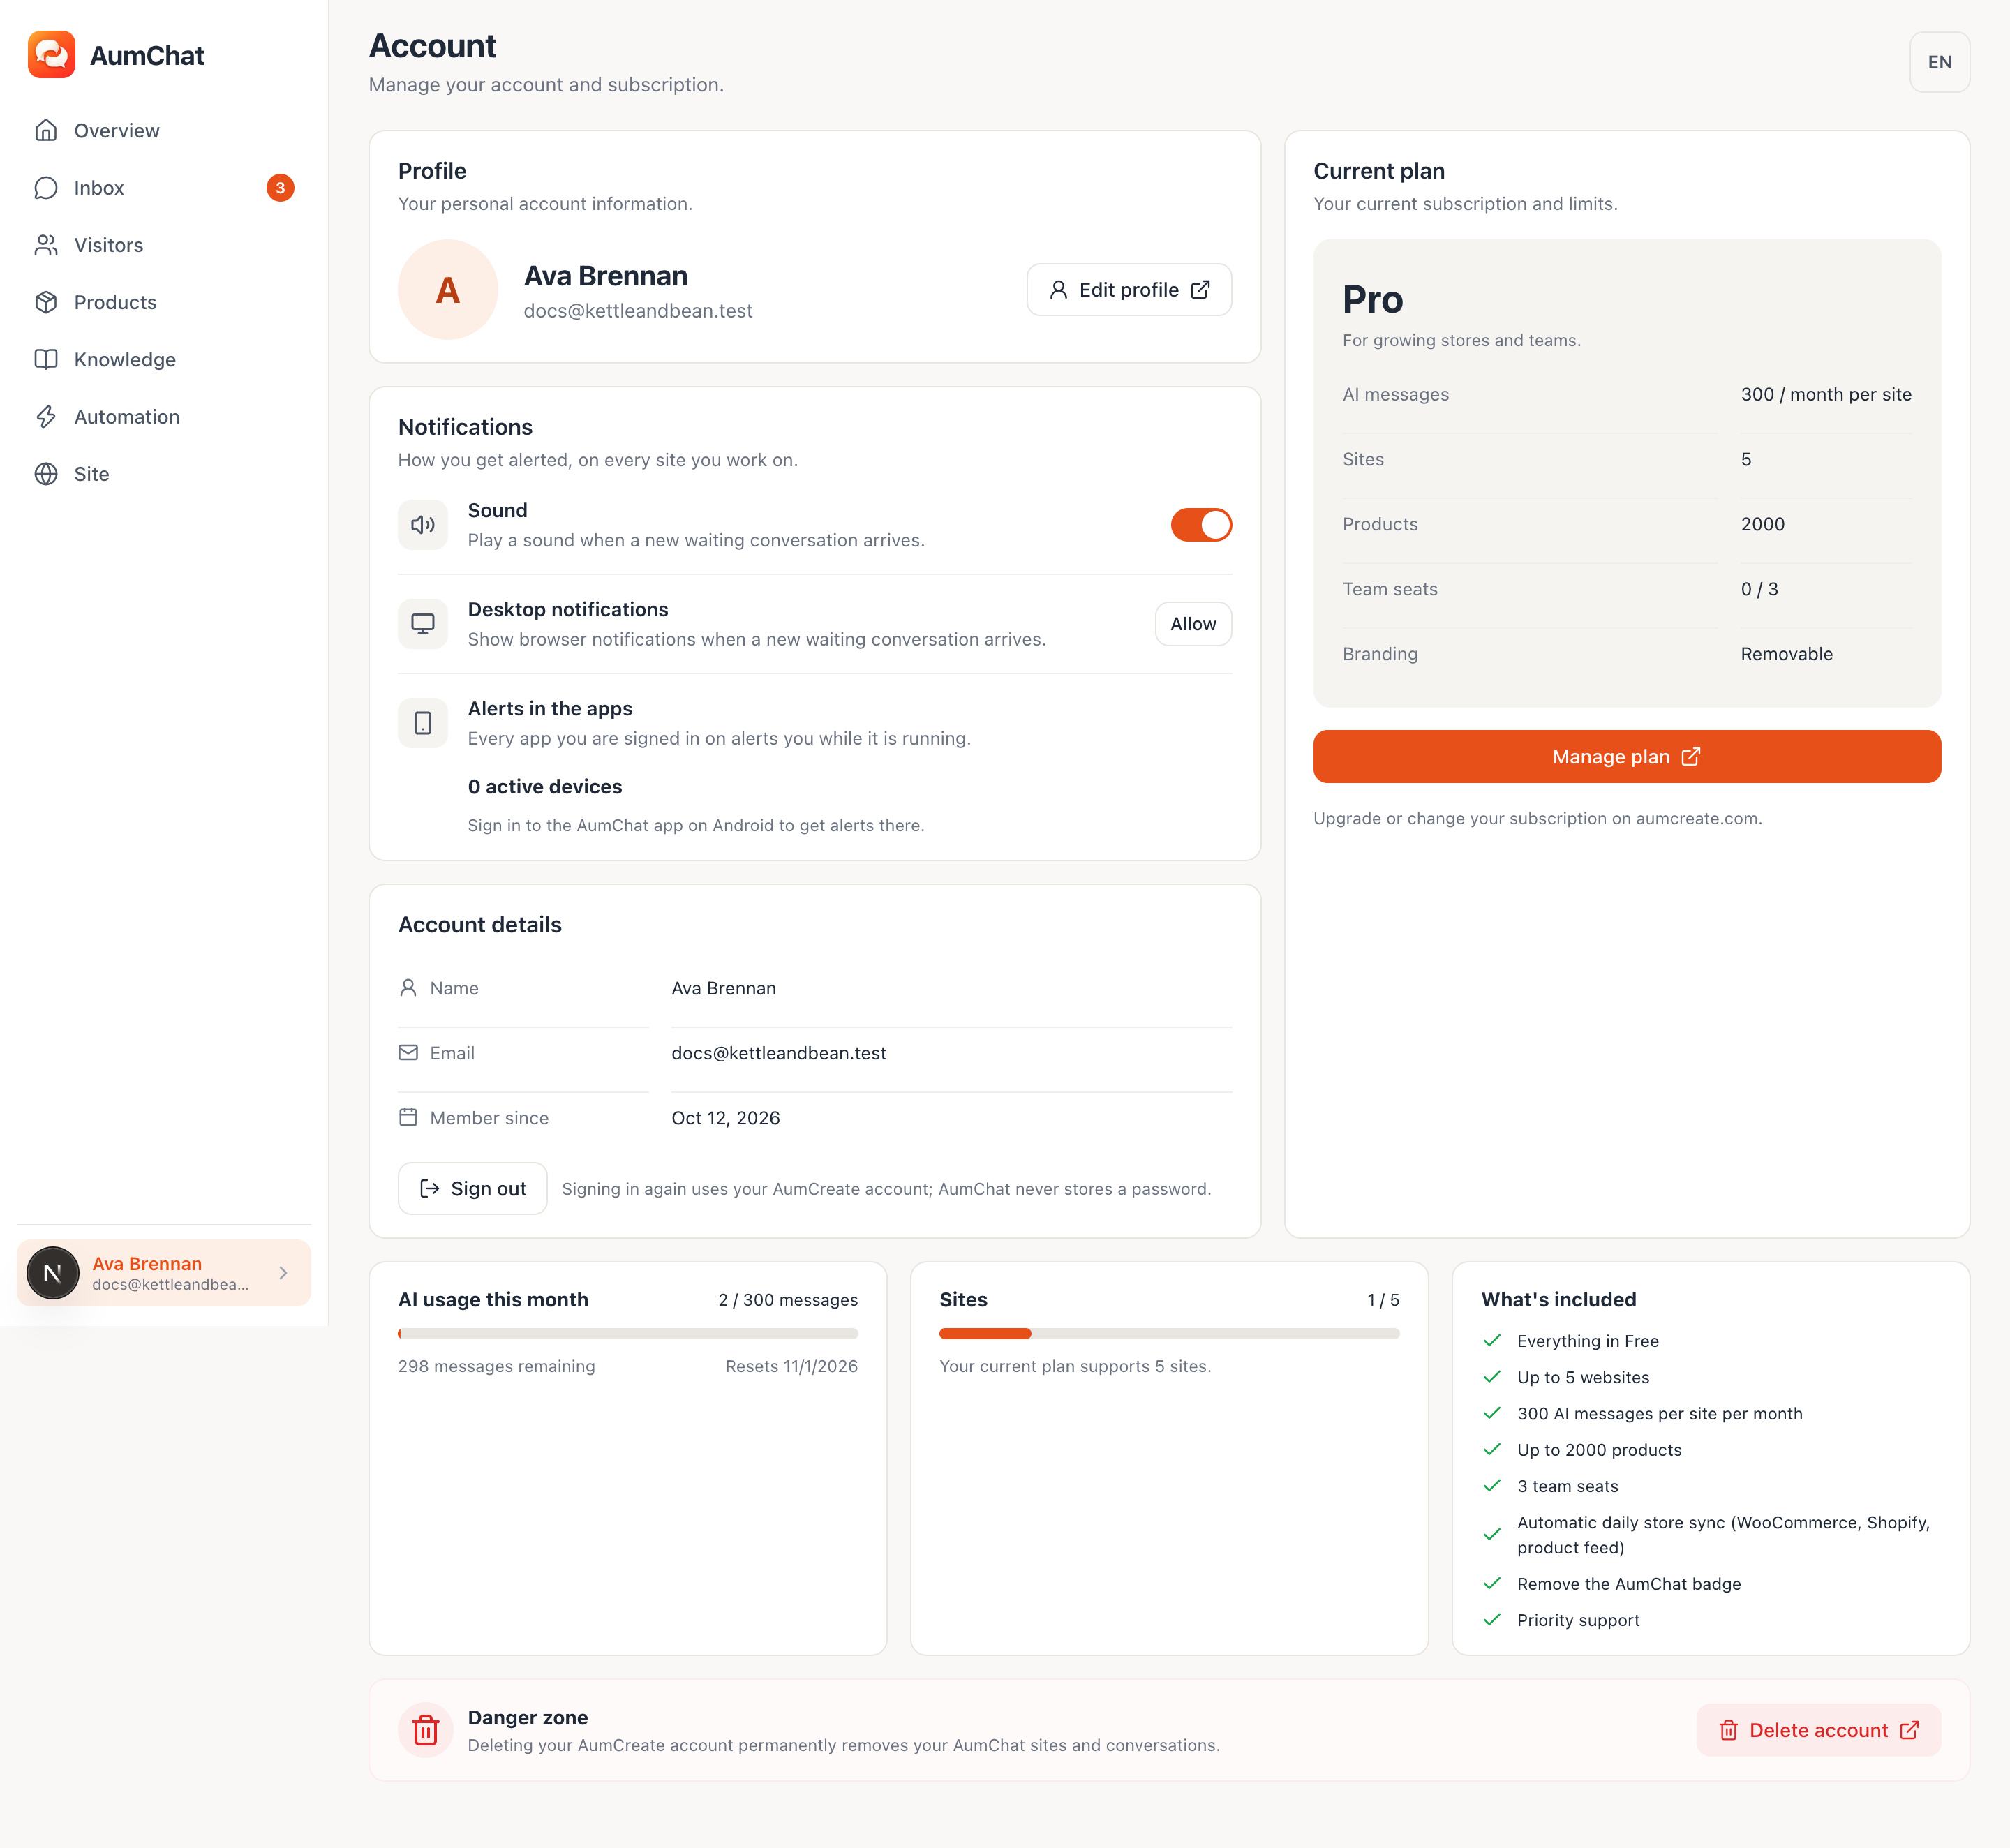Click the Automation lightning icon
This screenshot has height=1848, width=2010.
tap(46, 417)
